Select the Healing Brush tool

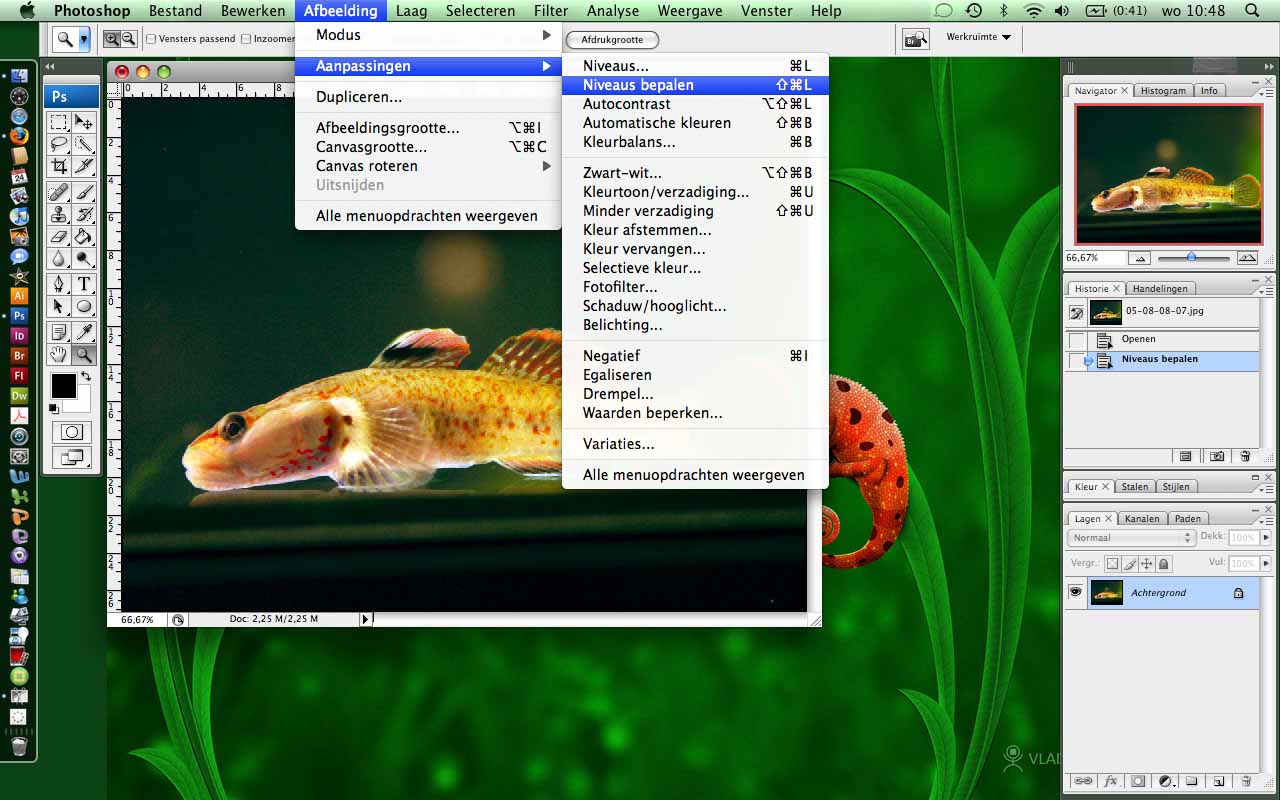click(x=59, y=192)
